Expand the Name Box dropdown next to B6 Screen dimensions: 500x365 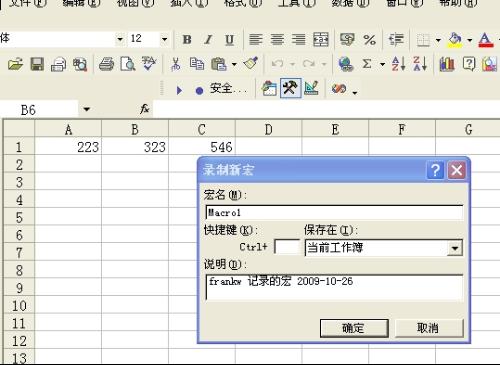(x=87, y=109)
